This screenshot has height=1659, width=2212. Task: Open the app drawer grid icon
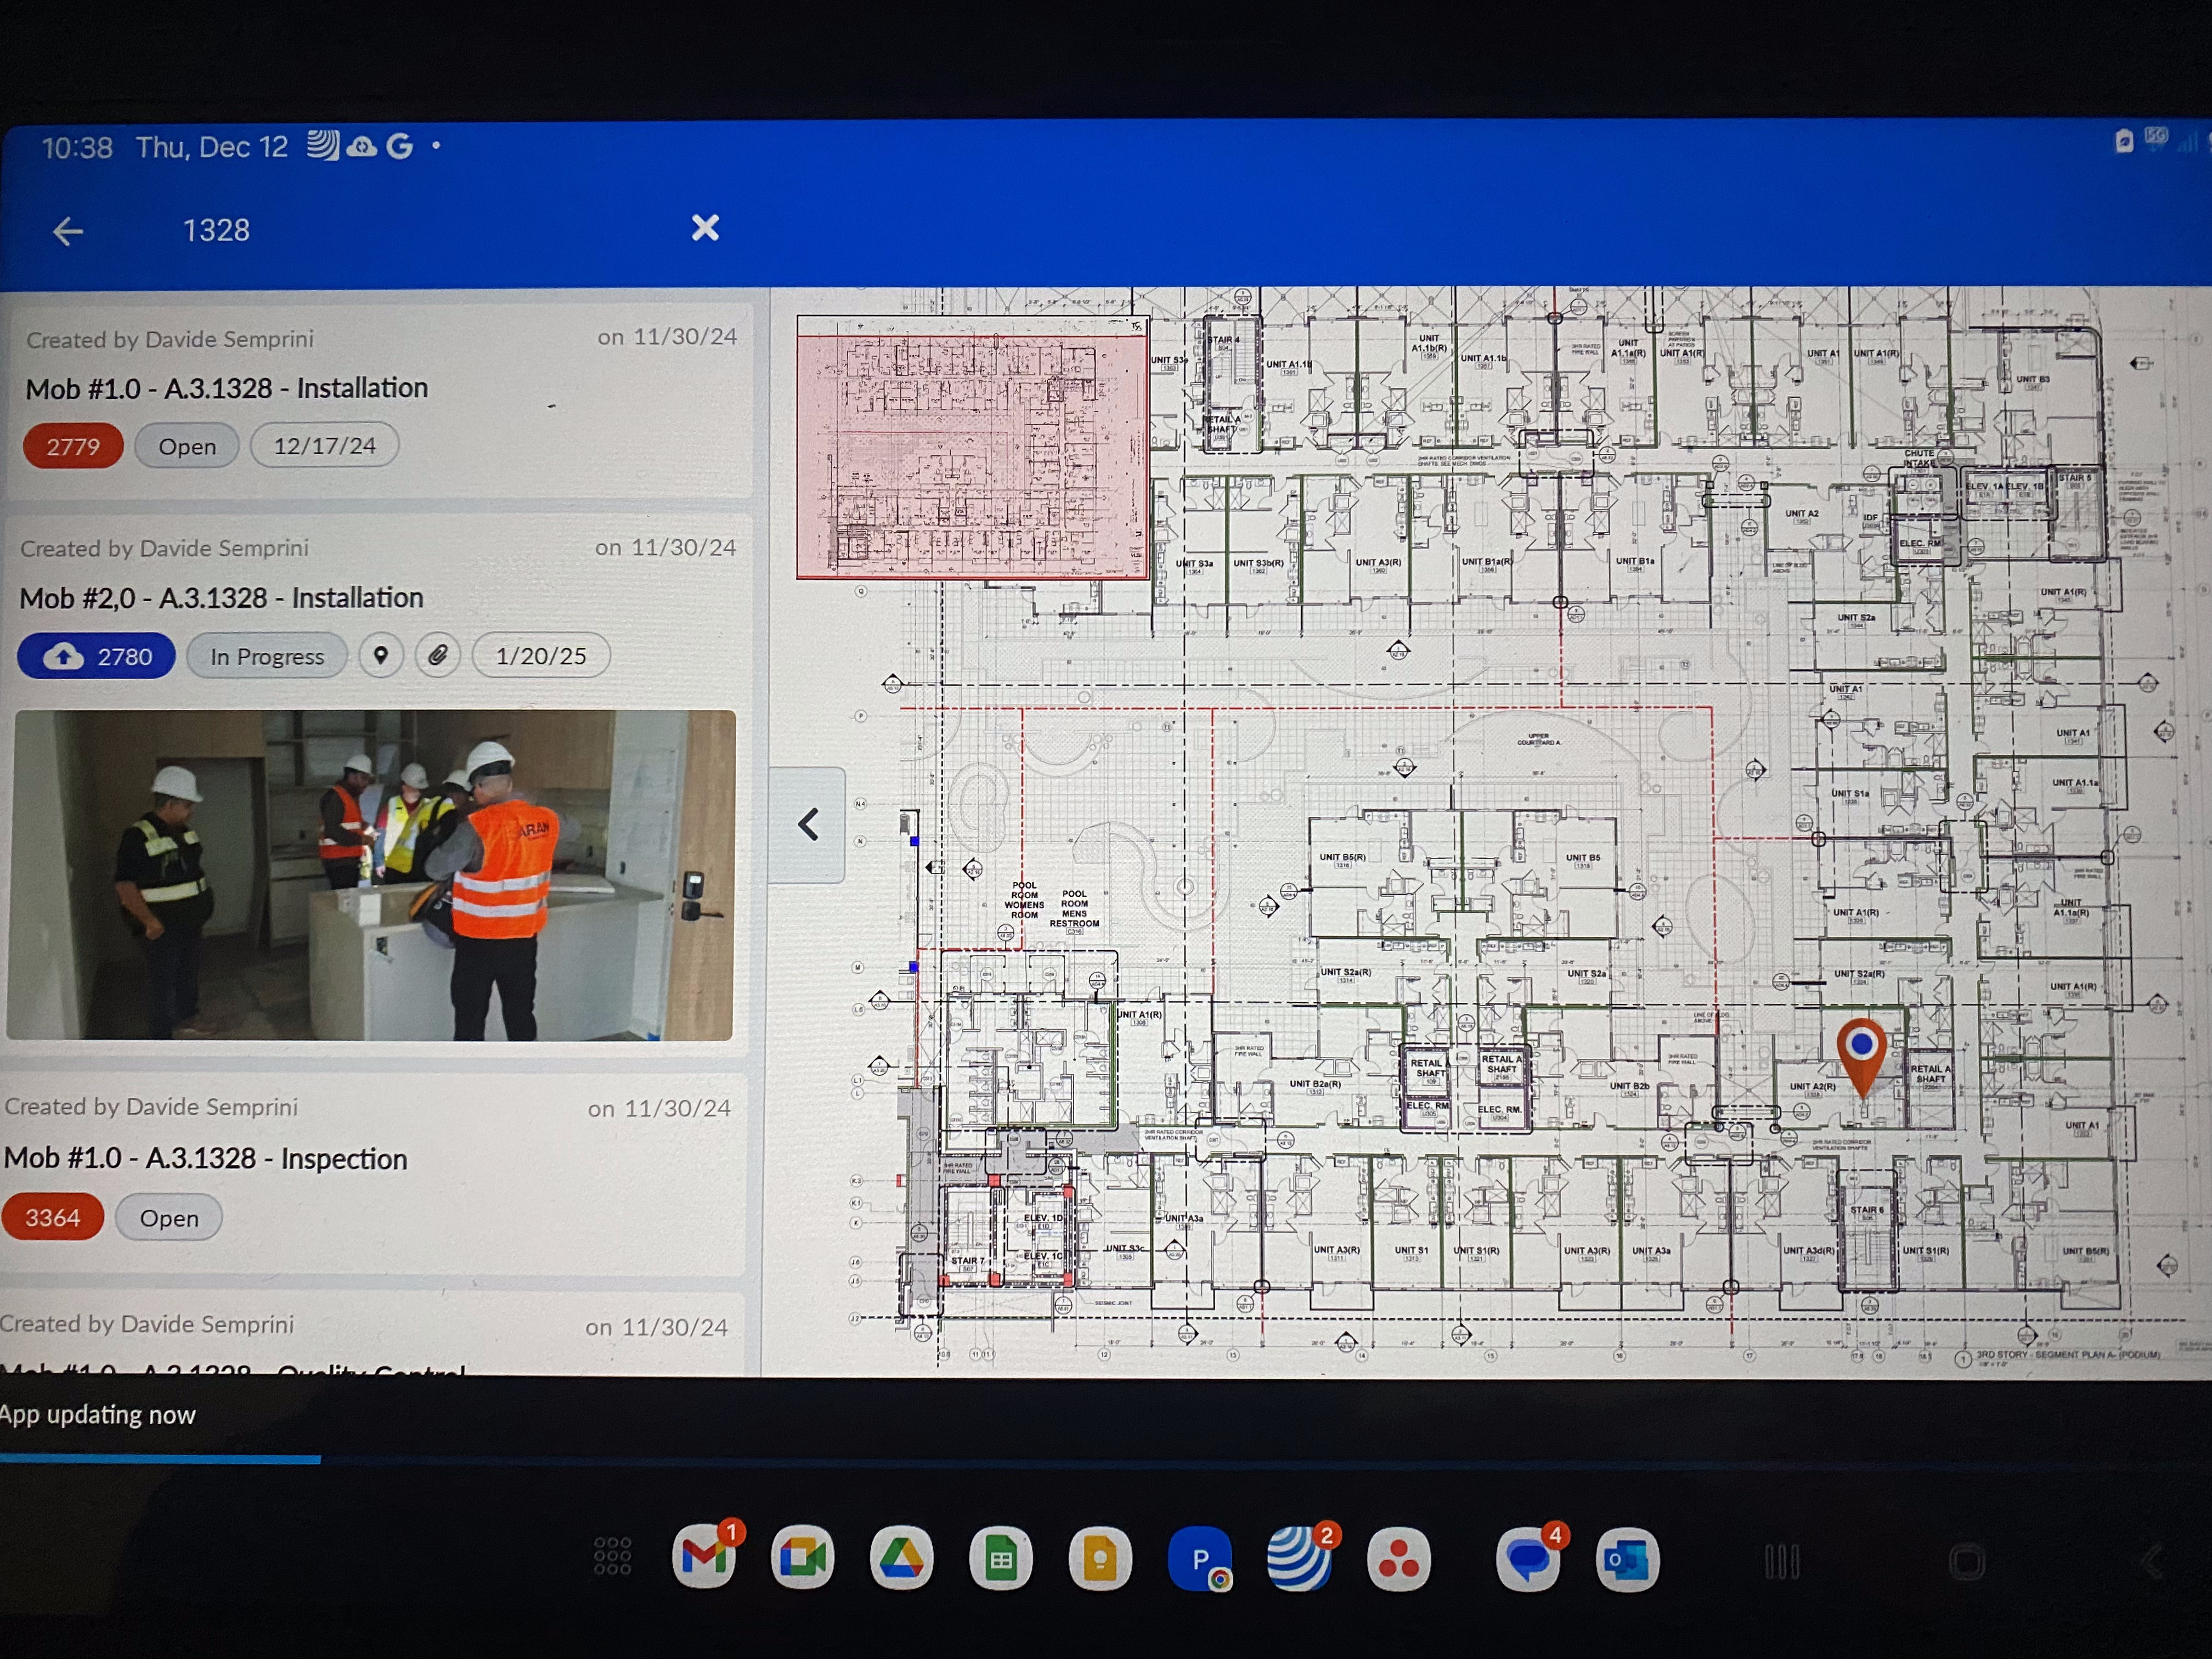click(x=612, y=1556)
